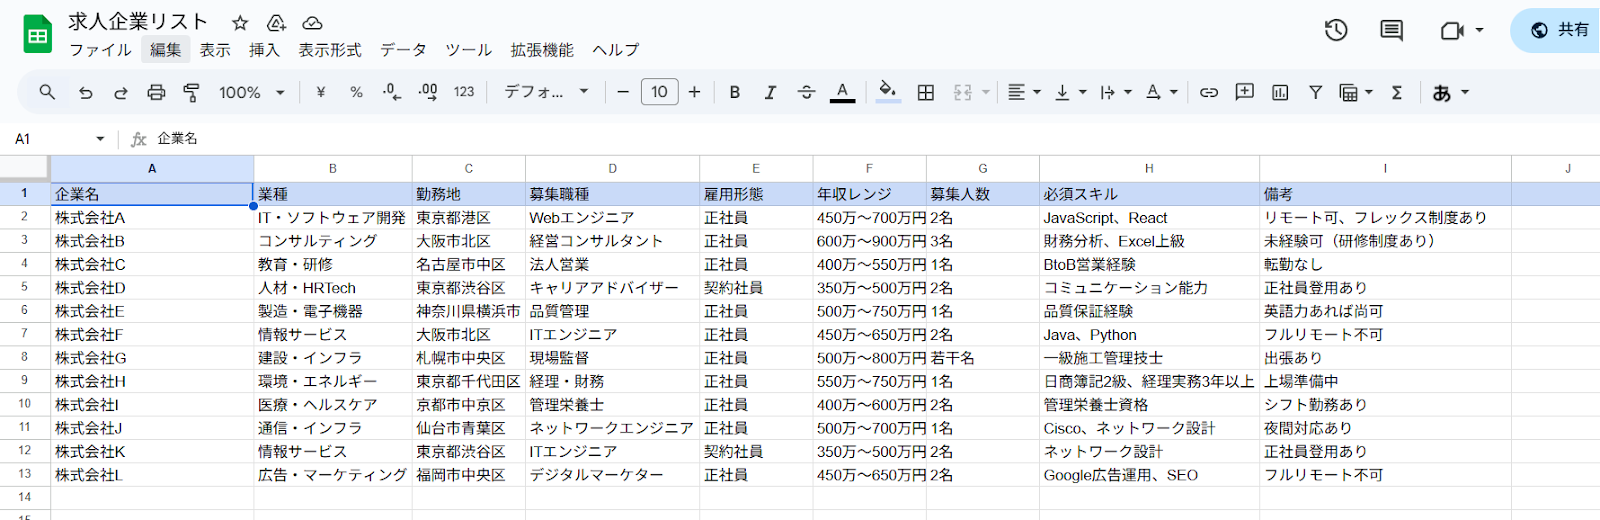Image resolution: width=1600 pixels, height=520 pixels.
Task: Open the font family dropdown
Action: click(x=546, y=92)
